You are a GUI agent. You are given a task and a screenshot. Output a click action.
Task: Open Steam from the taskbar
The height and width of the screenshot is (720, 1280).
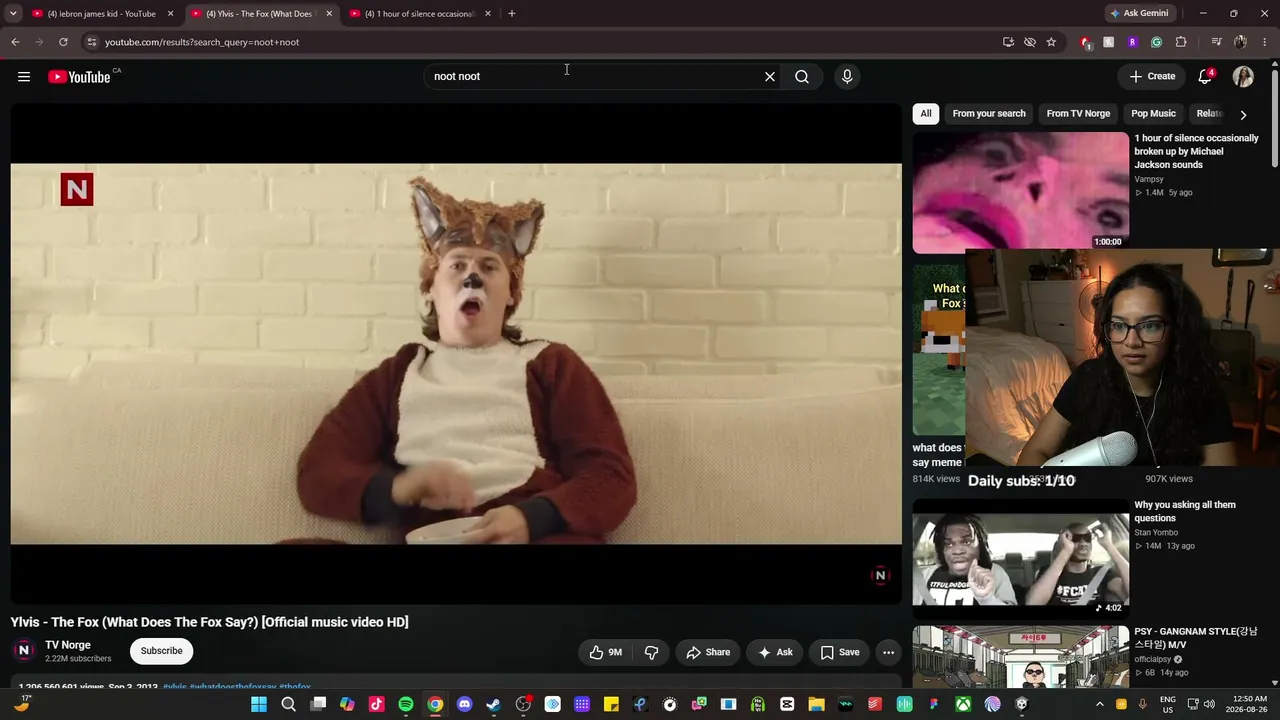tap(493, 705)
